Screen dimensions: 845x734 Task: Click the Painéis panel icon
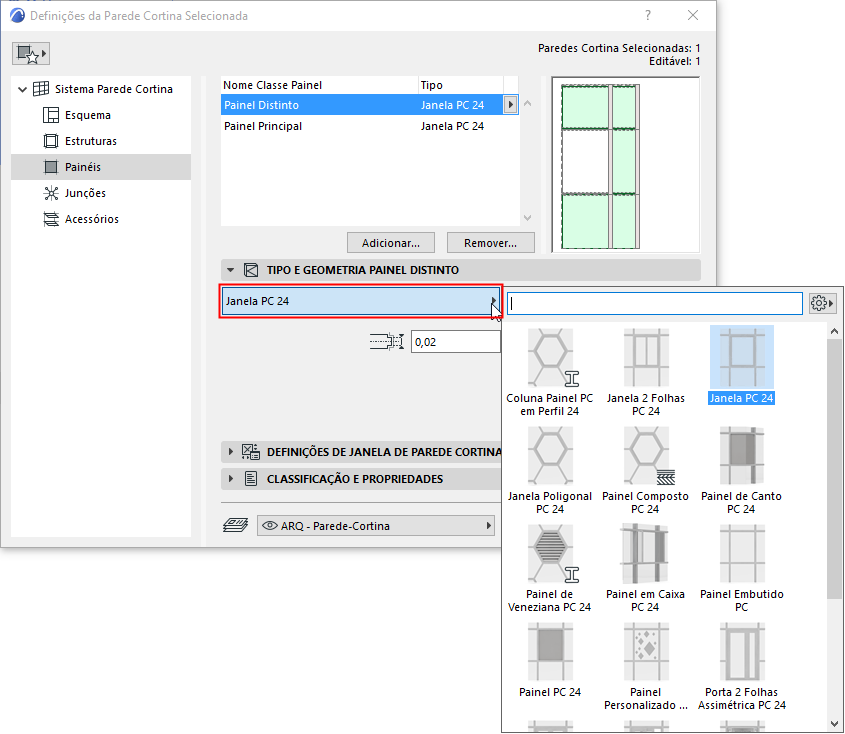pos(51,167)
